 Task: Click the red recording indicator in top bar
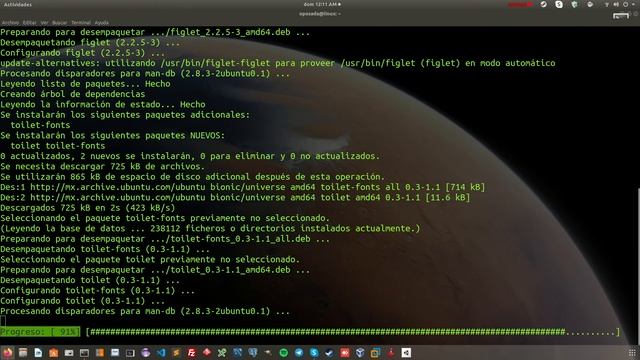click(x=520, y=4)
